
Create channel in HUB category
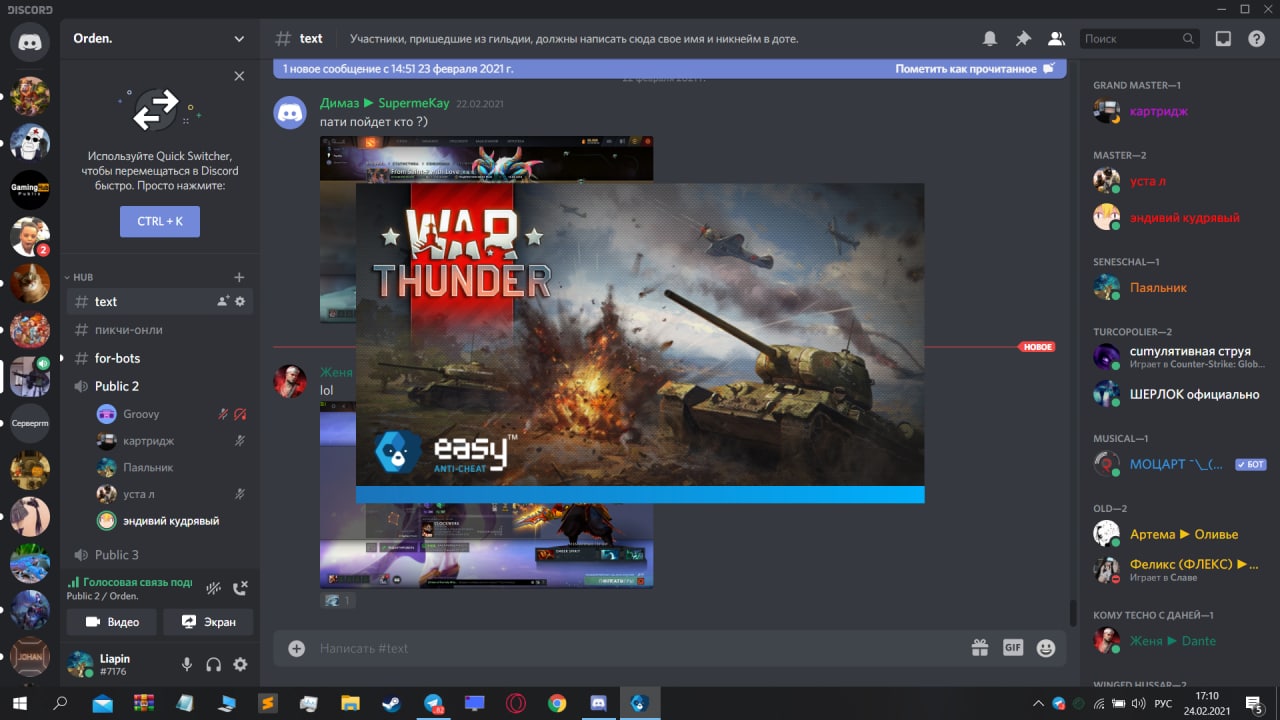pyautogui.click(x=239, y=277)
